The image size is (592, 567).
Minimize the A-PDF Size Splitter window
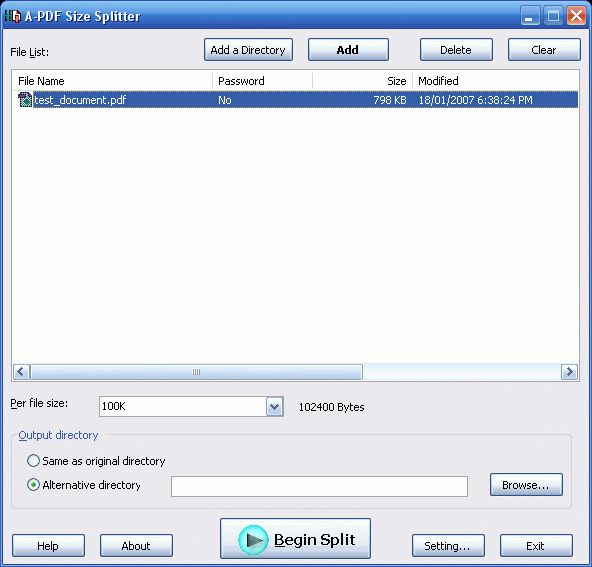530,16
